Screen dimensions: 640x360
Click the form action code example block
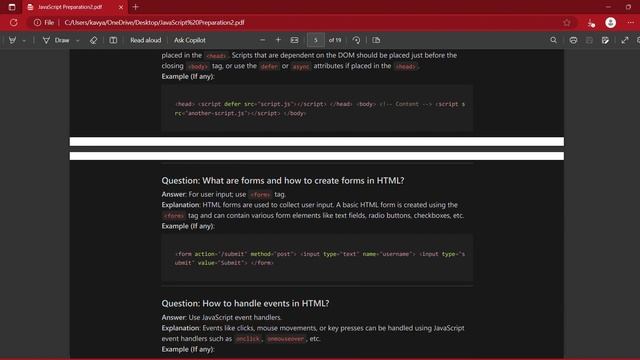tap(317, 258)
